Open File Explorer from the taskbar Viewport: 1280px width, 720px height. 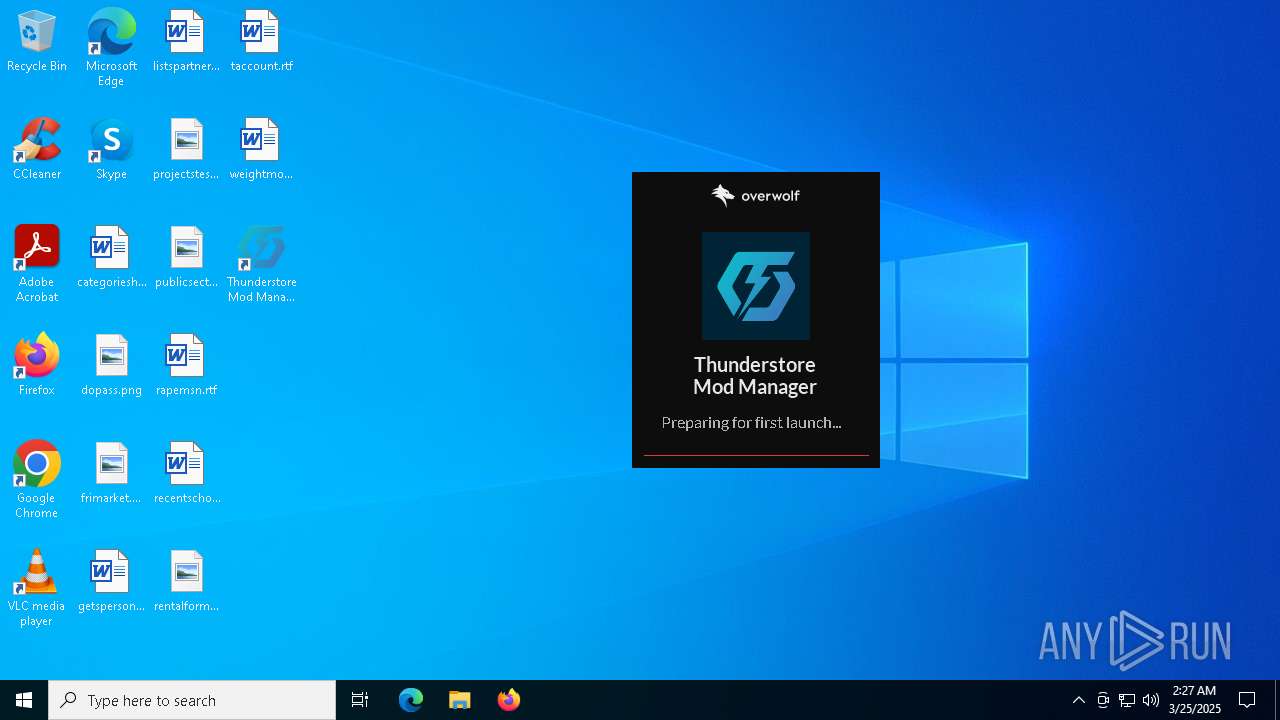pos(460,700)
